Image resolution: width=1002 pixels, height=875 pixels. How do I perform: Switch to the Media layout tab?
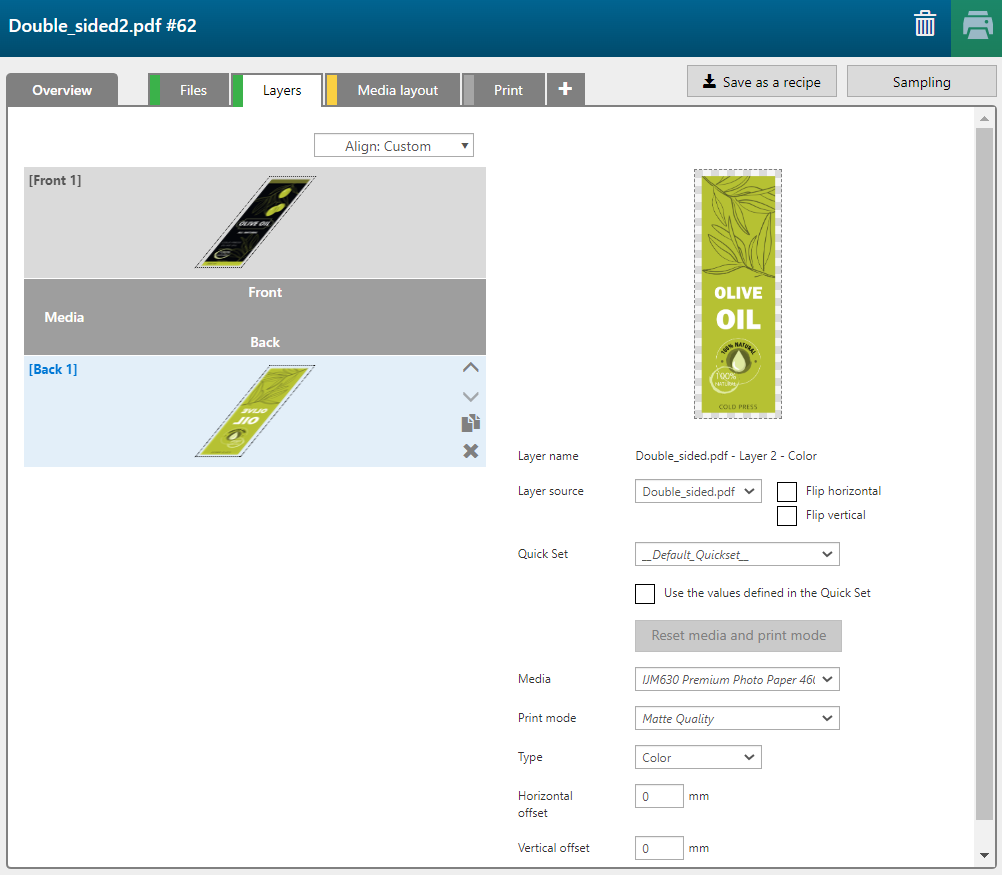(397, 90)
